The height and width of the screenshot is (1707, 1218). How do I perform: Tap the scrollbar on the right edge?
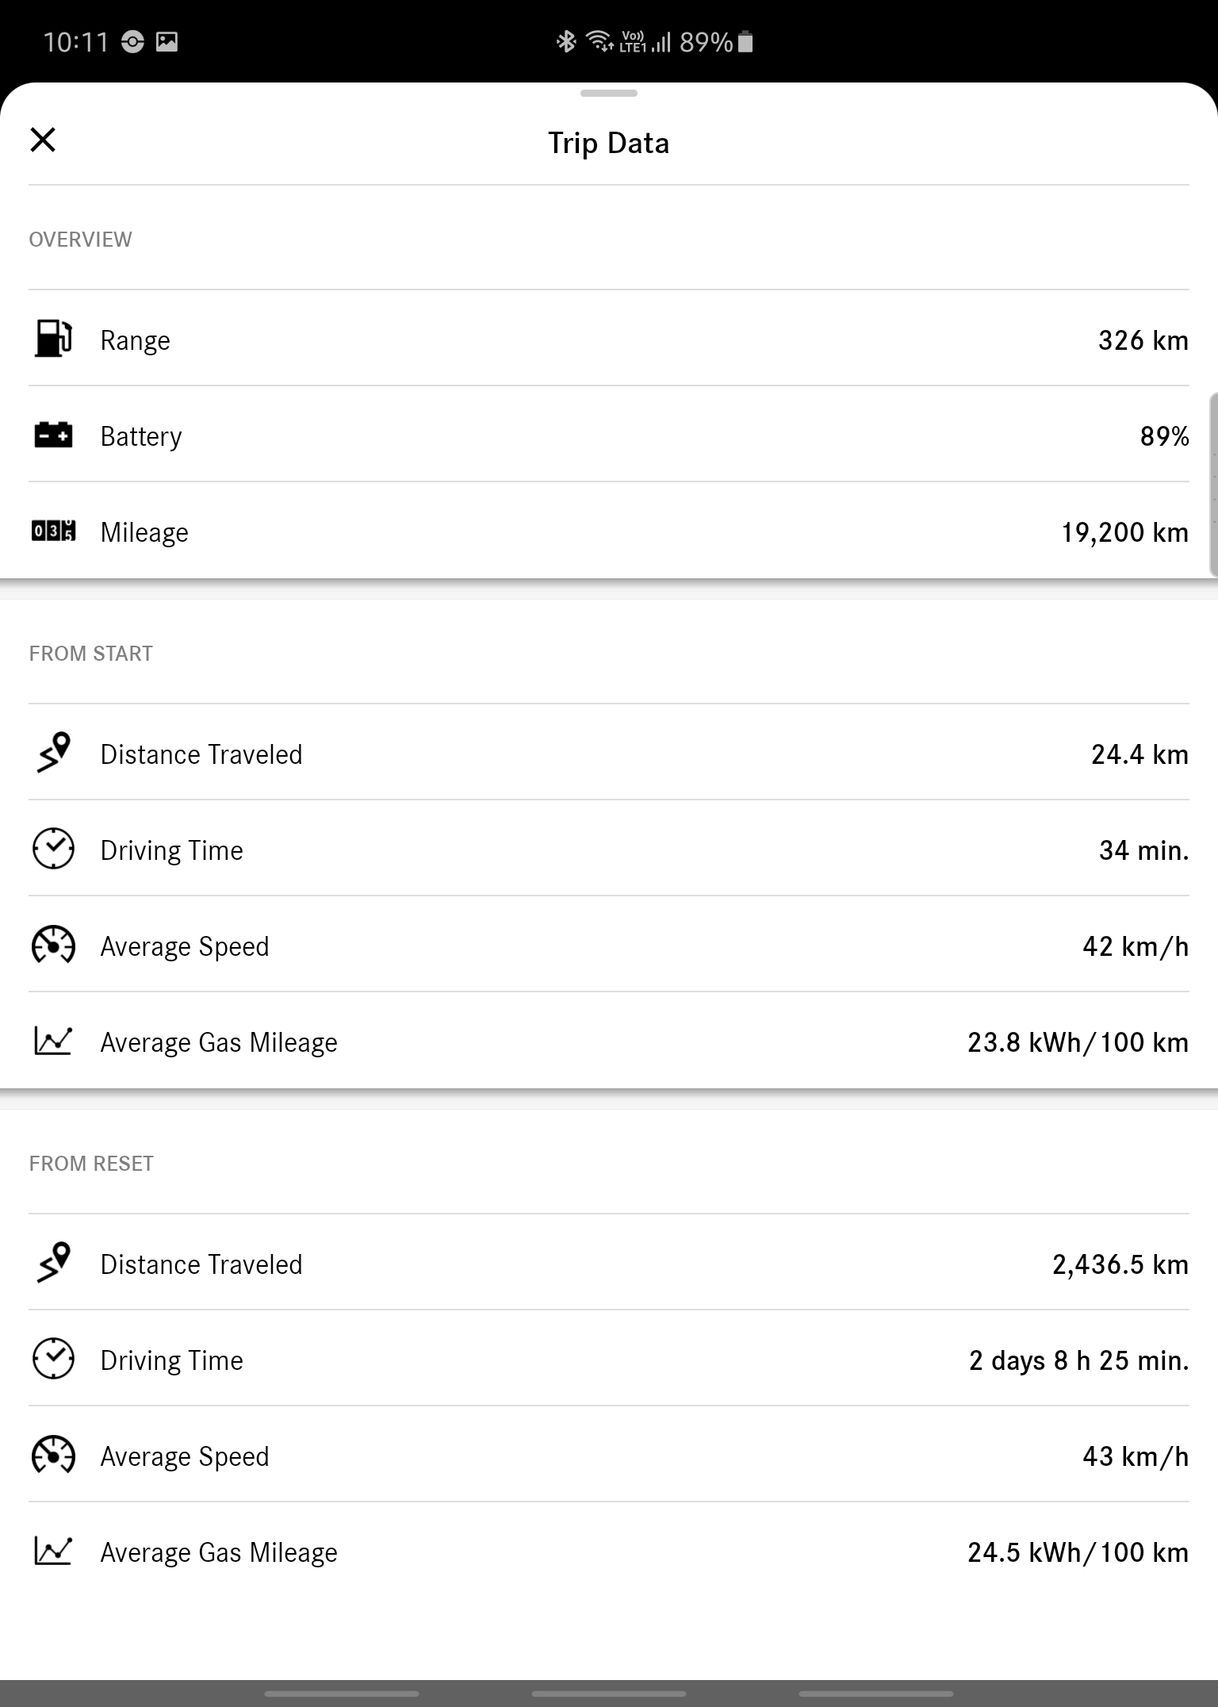coord(1213,485)
